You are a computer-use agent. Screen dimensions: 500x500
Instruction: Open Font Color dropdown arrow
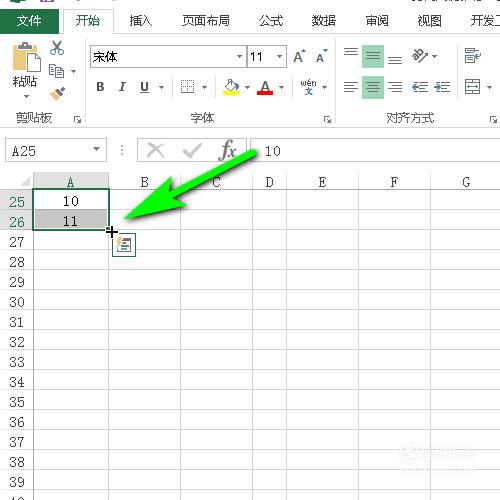point(281,87)
